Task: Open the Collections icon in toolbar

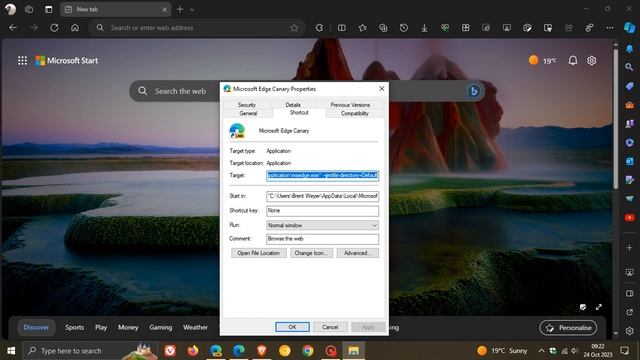Action: 383,28
